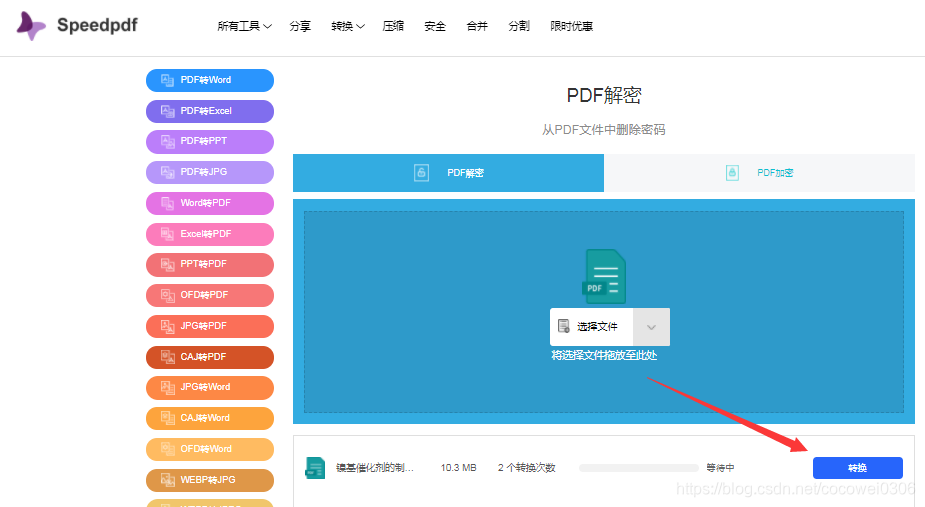
Task: Open the Word转PDF sidebar tool
Action: pos(210,203)
